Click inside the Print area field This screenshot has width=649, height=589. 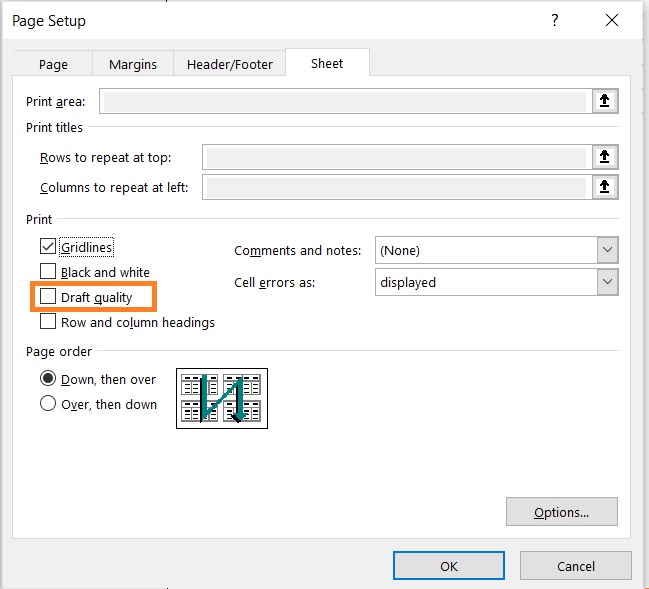[x=345, y=101]
